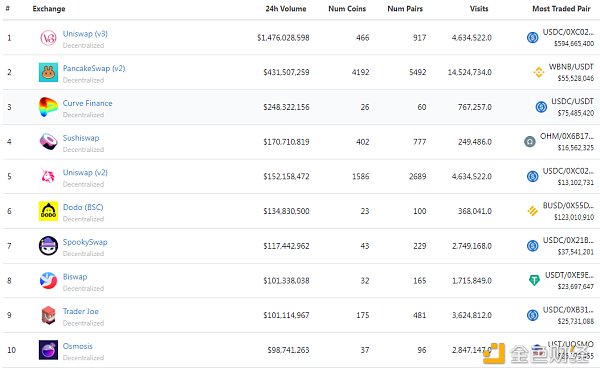The image size is (600, 375).
Task: Click the Tether icon beside USDT/0XE9E pair
Action: pyautogui.click(x=534, y=280)
